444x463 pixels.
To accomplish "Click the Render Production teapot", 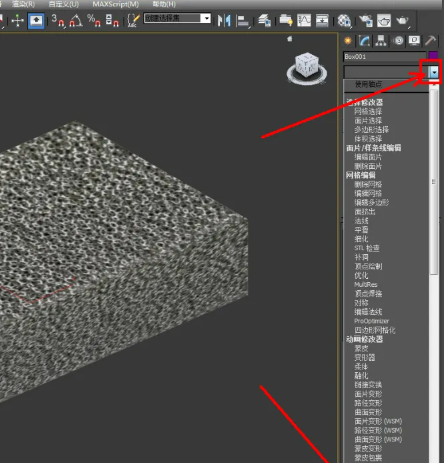I will [402, 21].
